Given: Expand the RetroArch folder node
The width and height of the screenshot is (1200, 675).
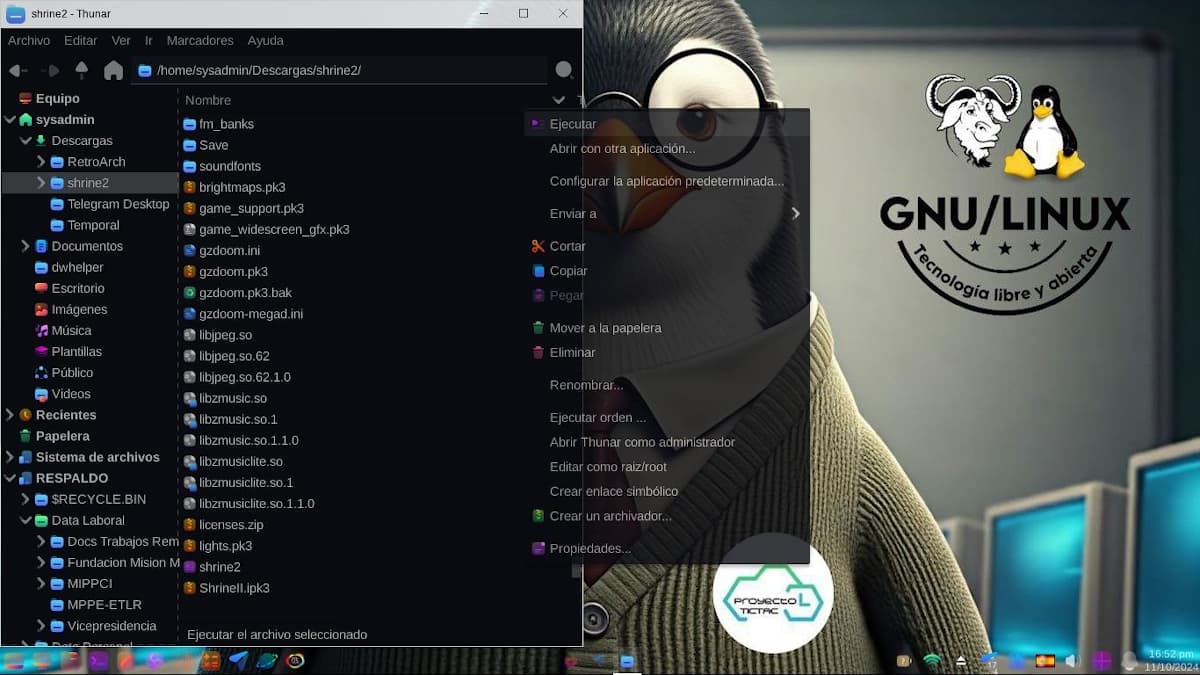Looking at the screenshot, I should [41, 162].
